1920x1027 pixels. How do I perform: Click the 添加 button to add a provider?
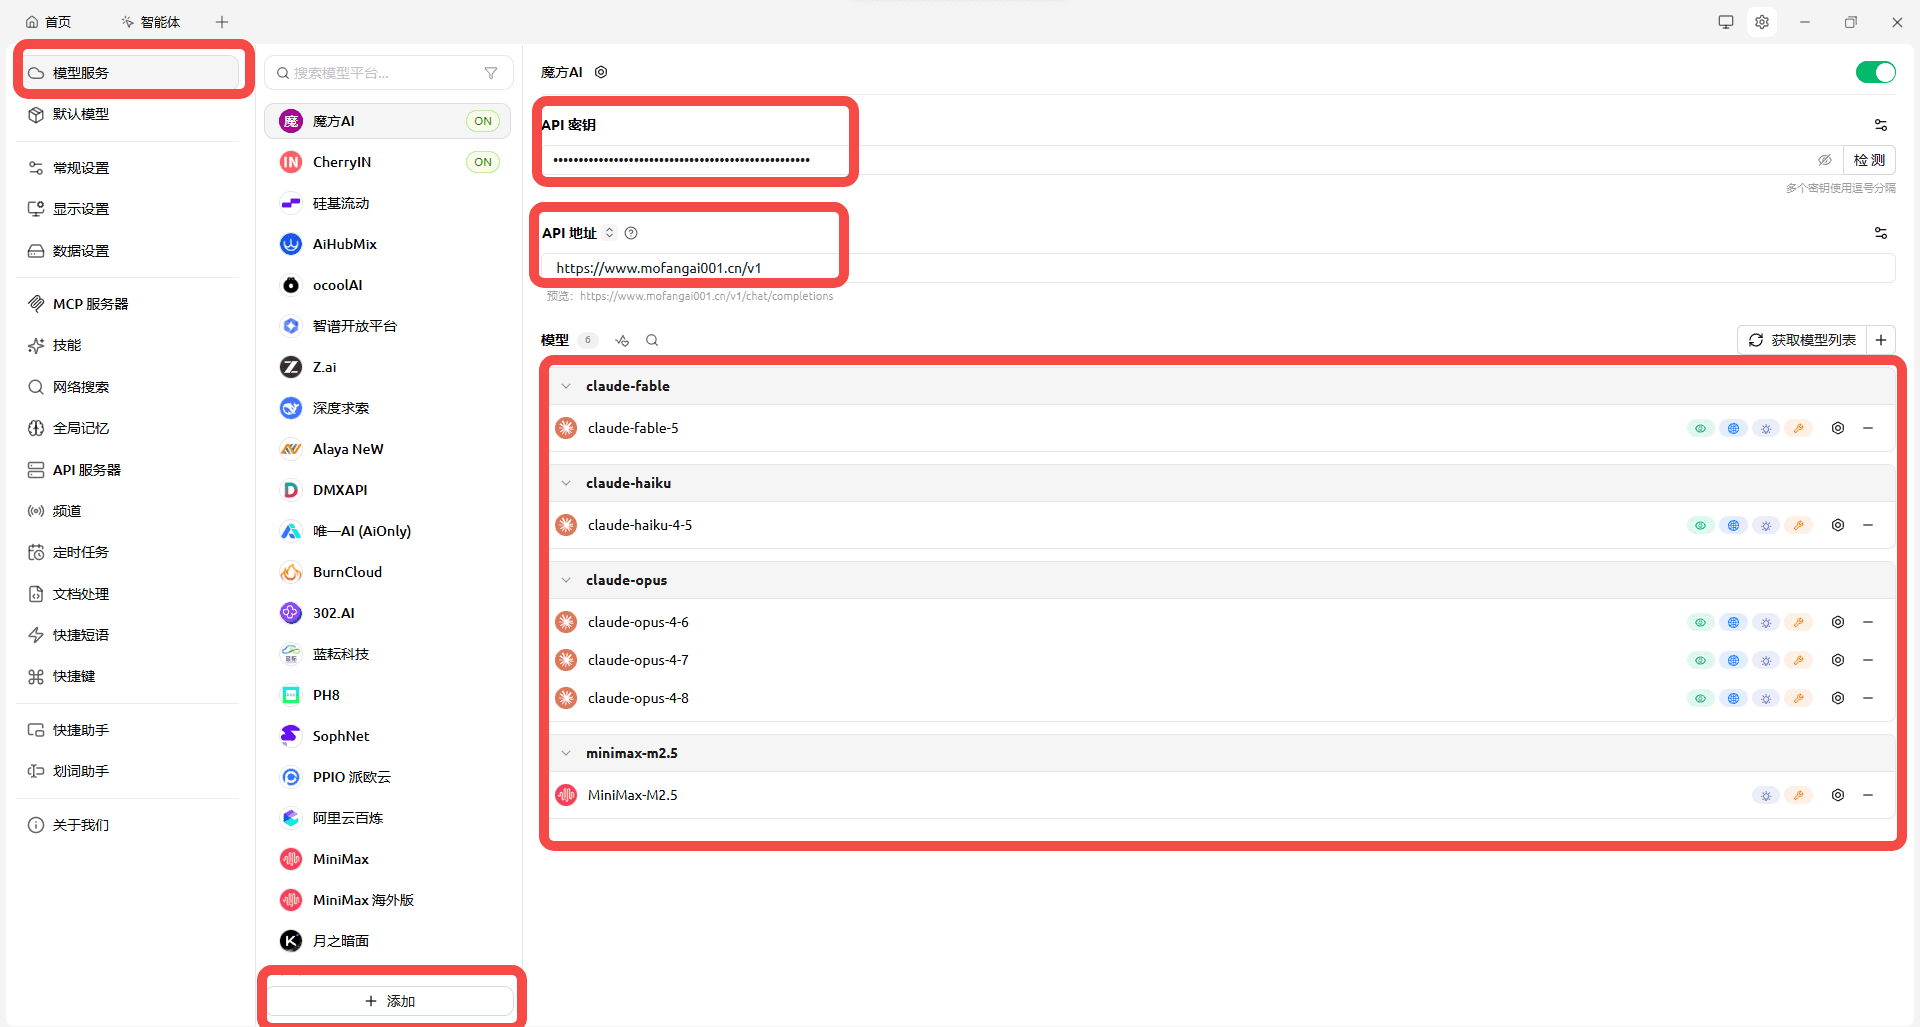(390, 1001)
